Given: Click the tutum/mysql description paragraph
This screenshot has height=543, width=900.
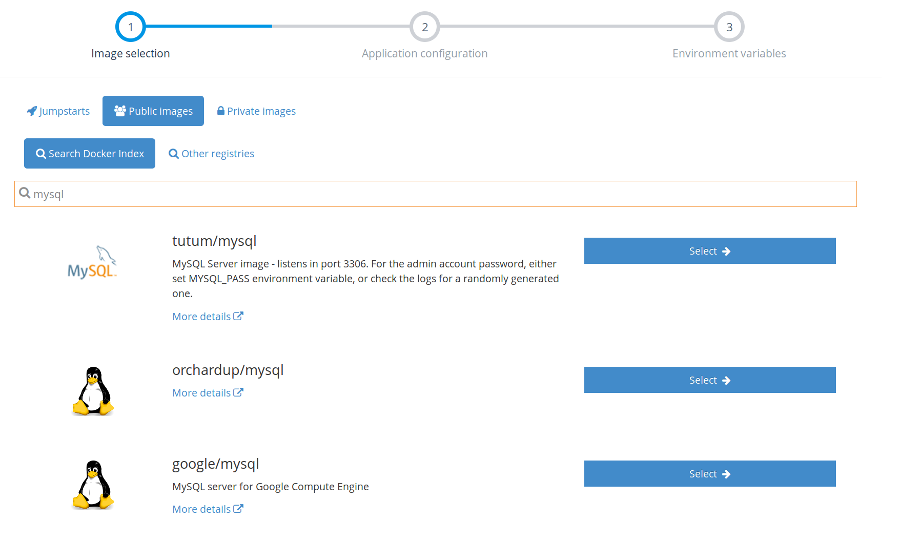Looking at the screenshot, I should pos(366,278).
